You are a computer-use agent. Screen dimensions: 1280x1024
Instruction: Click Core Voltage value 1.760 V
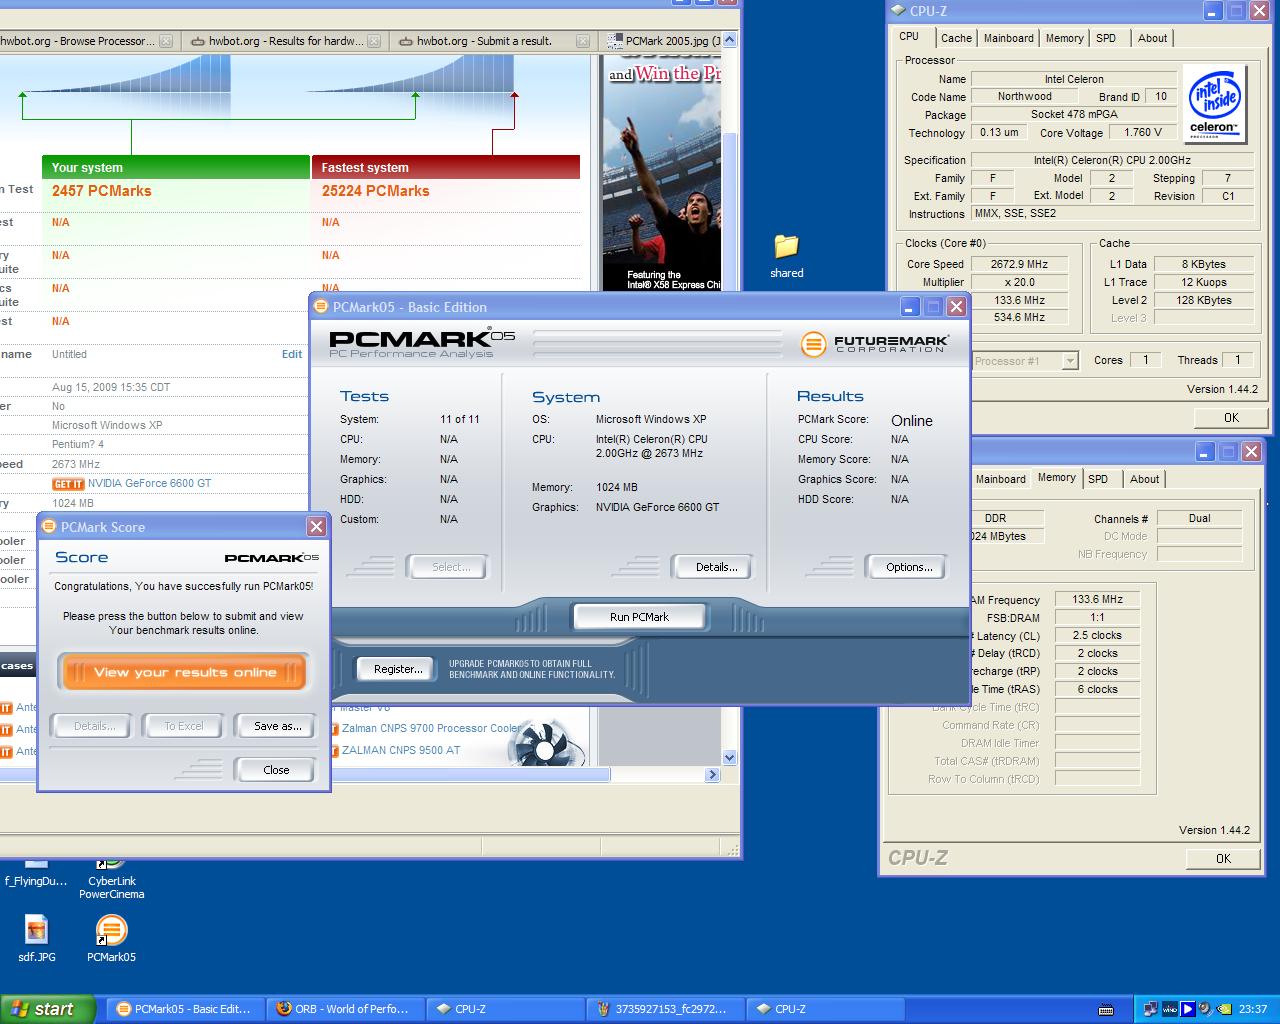[1143, 132]
